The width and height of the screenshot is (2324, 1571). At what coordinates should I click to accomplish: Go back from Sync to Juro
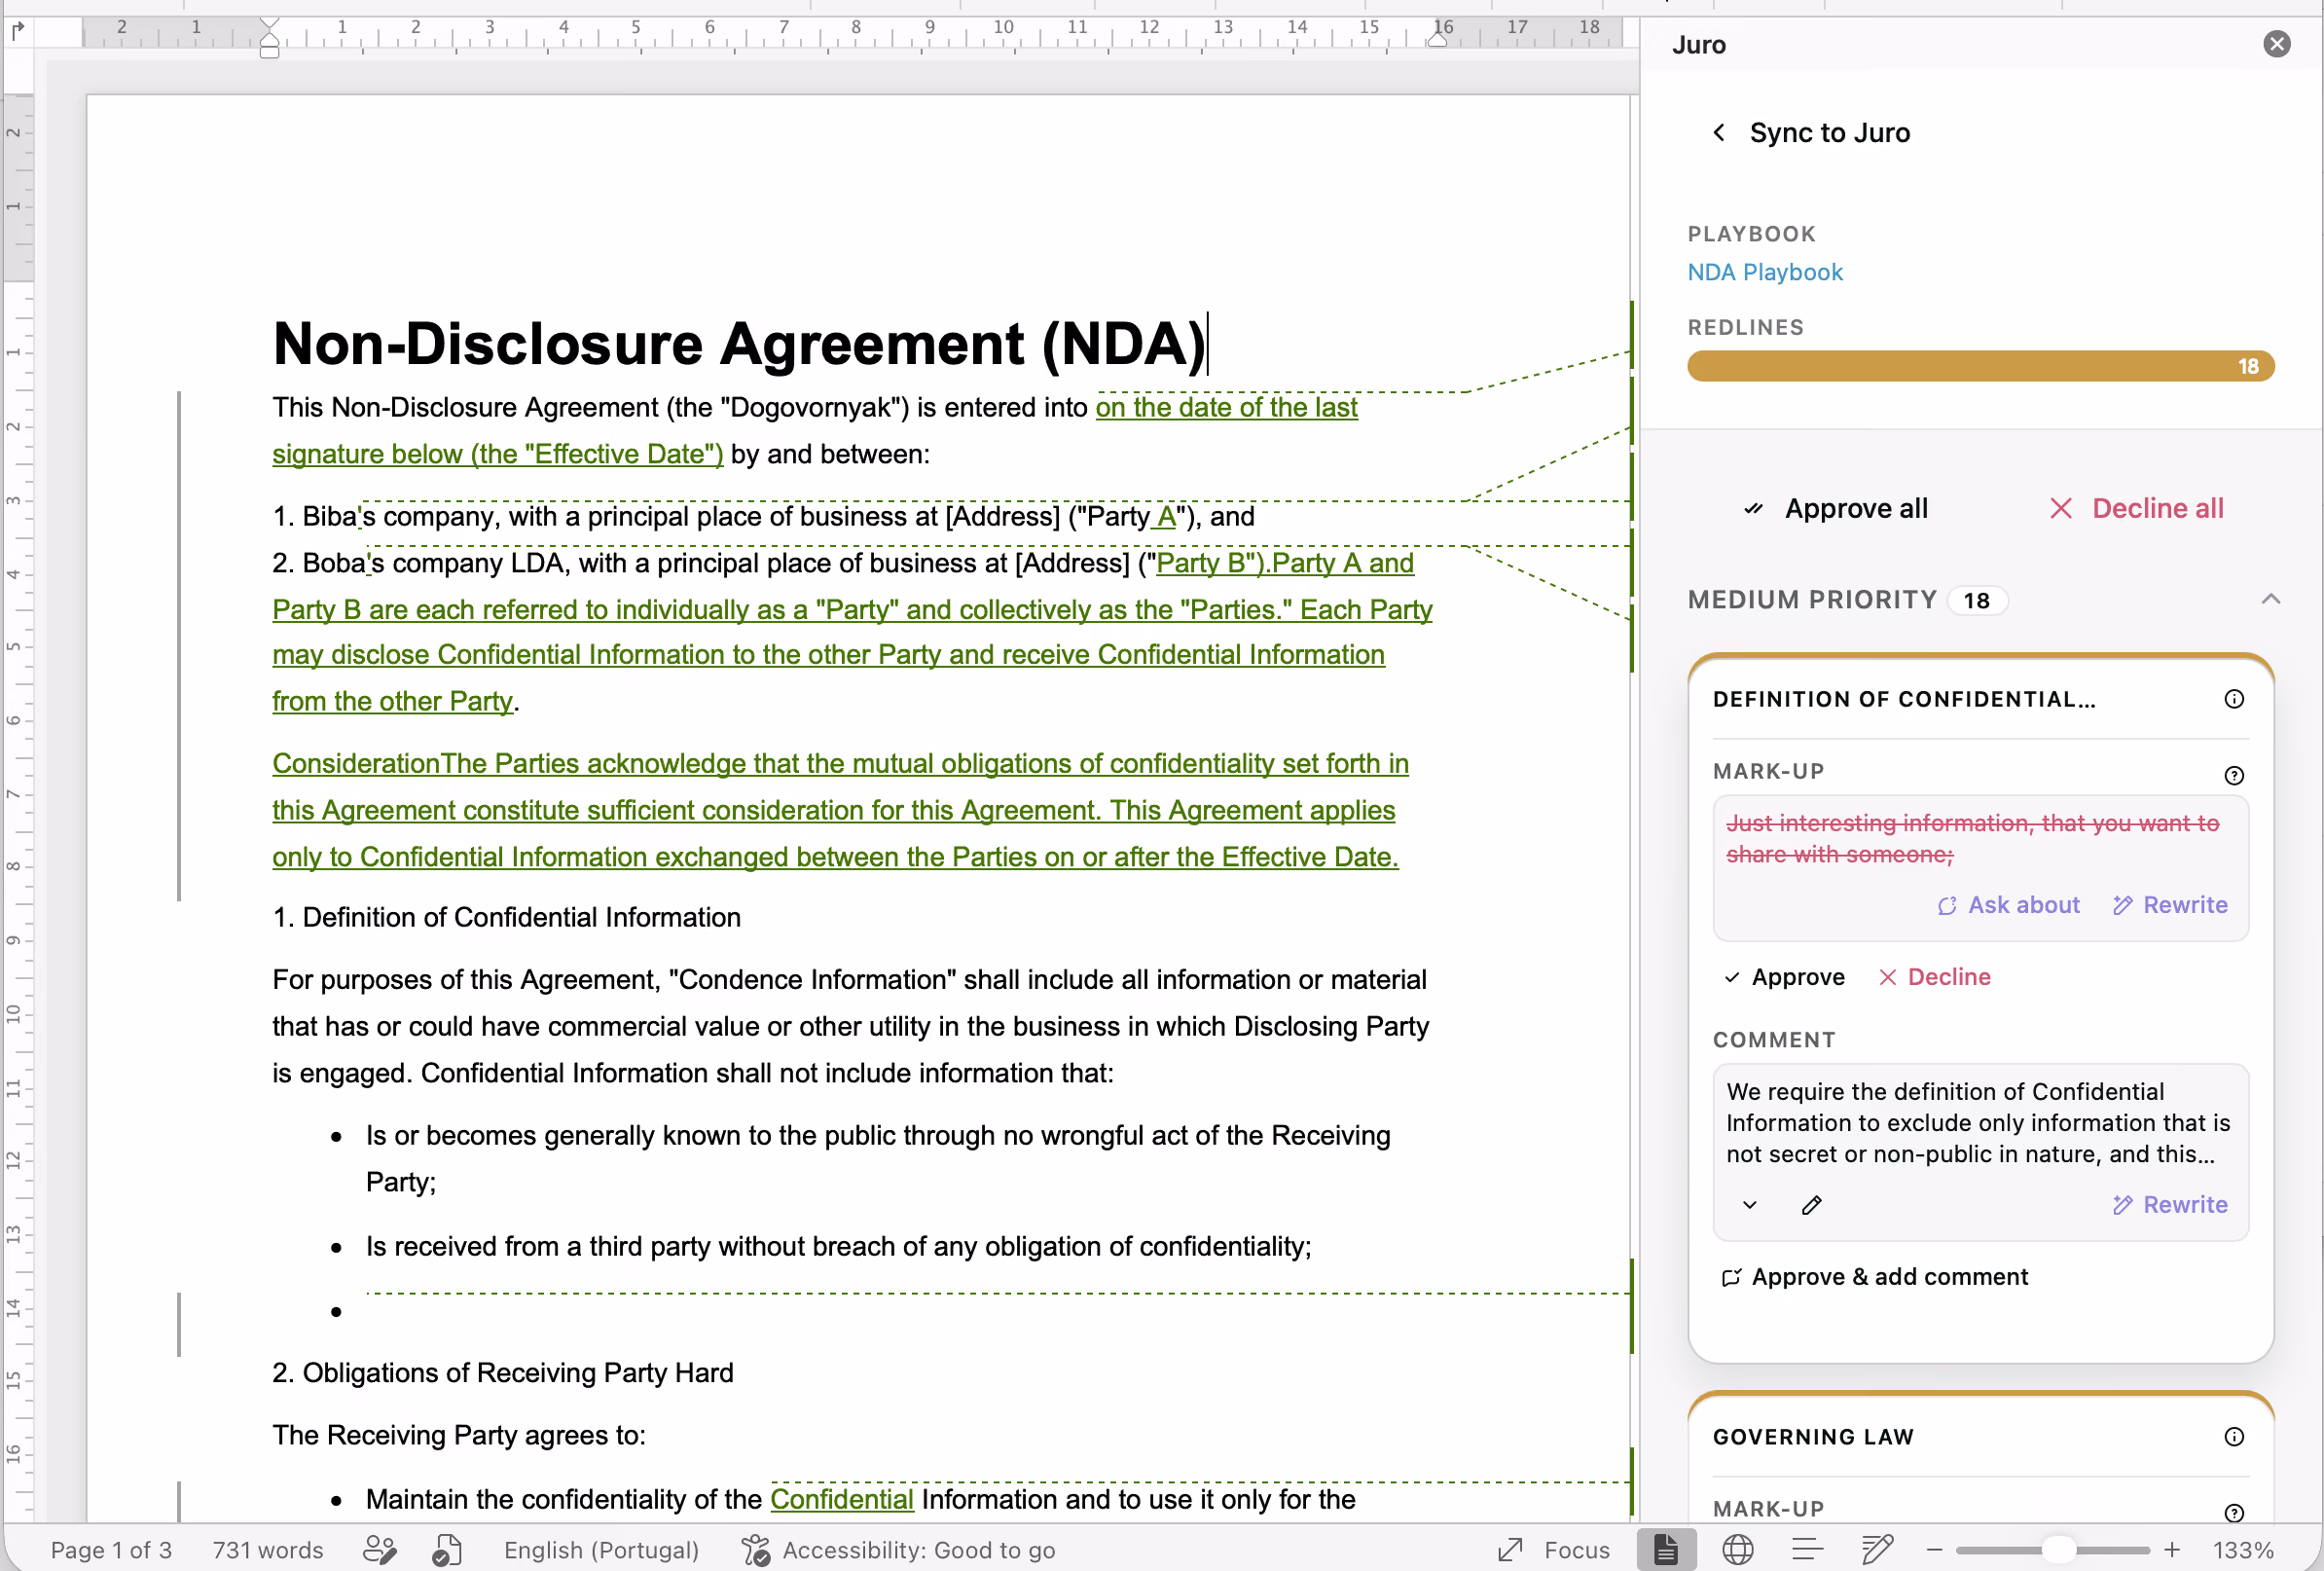[1719, 132]
